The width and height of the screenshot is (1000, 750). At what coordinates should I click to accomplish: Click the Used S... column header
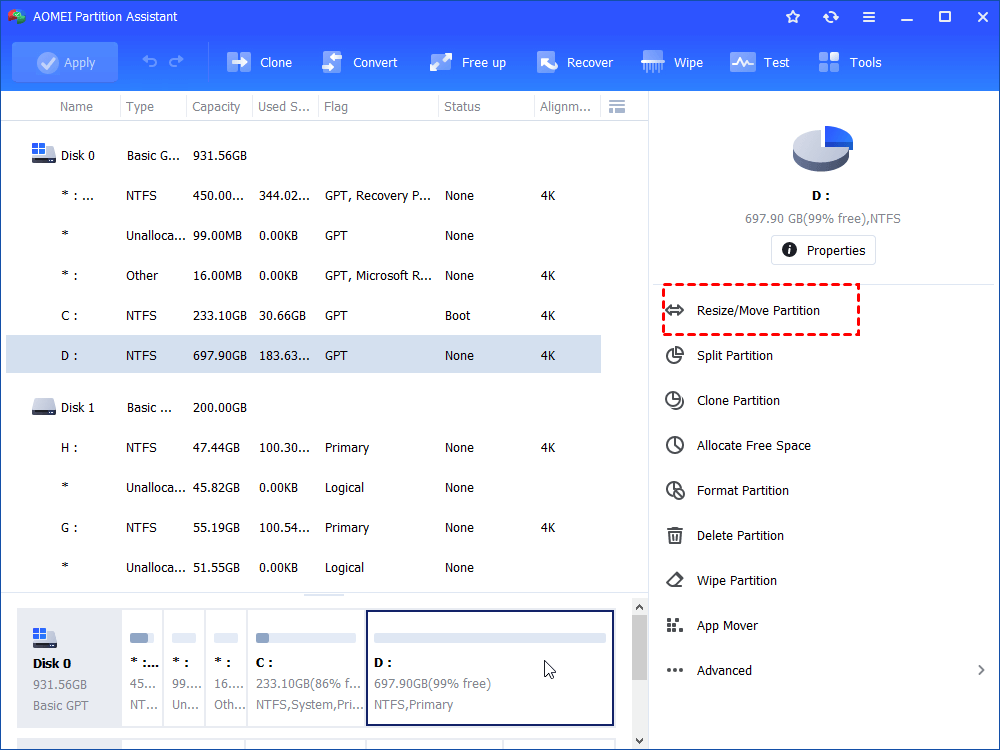285,107
